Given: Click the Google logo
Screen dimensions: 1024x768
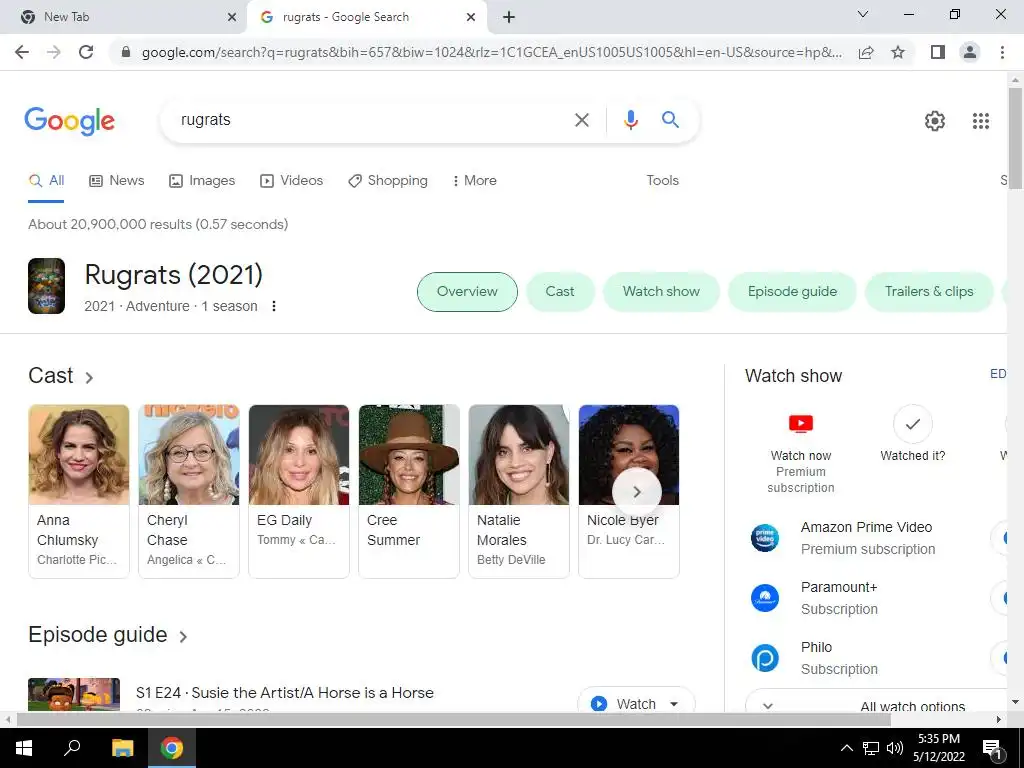Looking at the screenshot, I should coord(69,121).
